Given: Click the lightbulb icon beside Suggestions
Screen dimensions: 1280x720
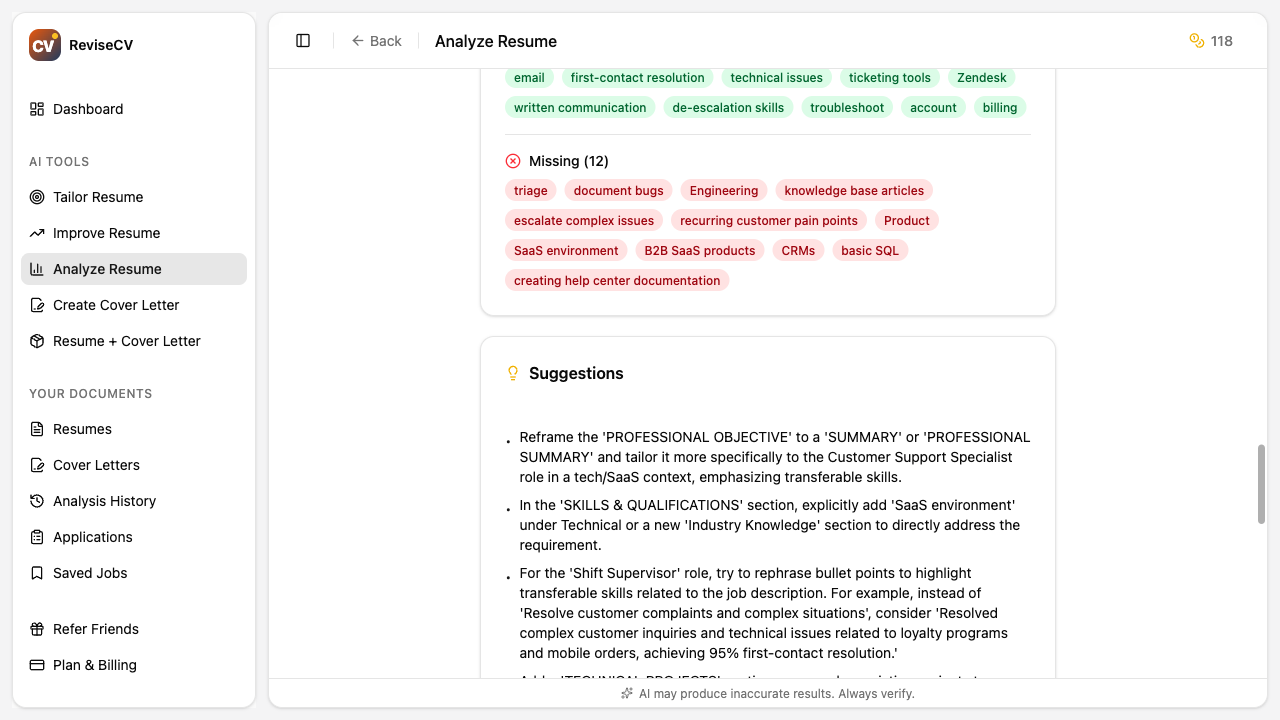Looking at the screenshot, I should 513,372.
